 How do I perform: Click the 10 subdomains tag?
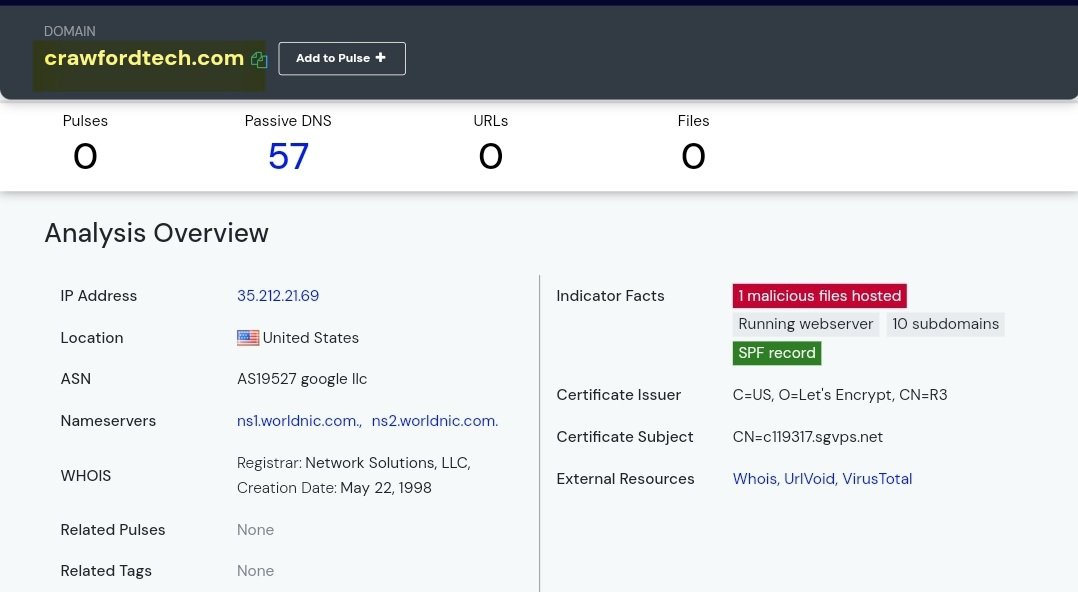pos(945,324)
